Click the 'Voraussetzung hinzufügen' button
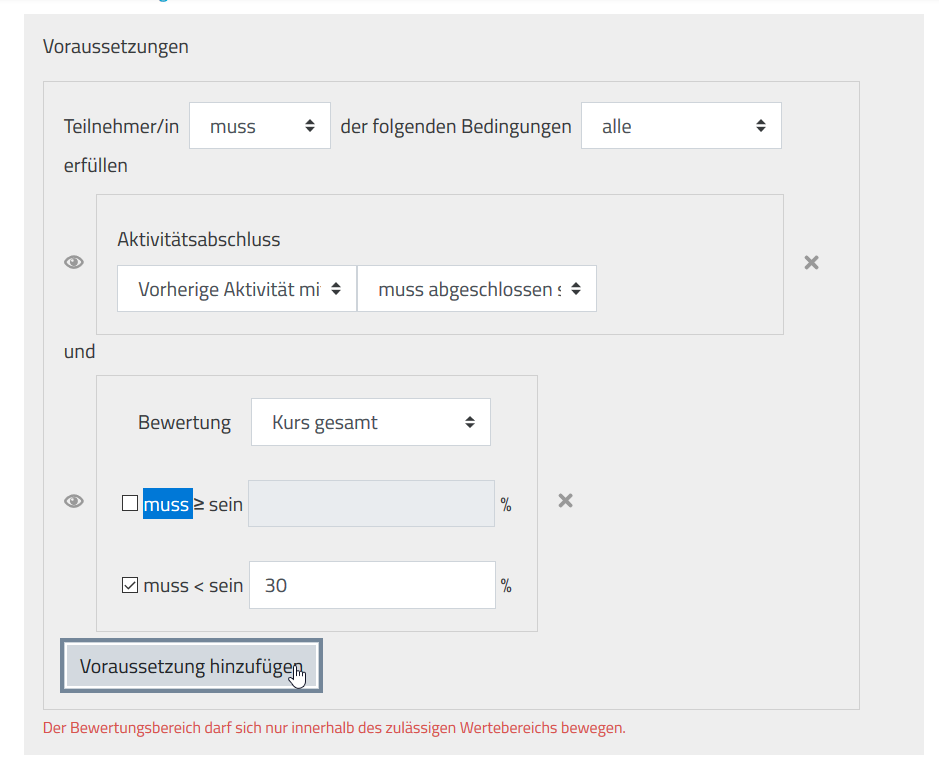Image resolution: width=939 pixels, height=765 pixels. (191, 666)
